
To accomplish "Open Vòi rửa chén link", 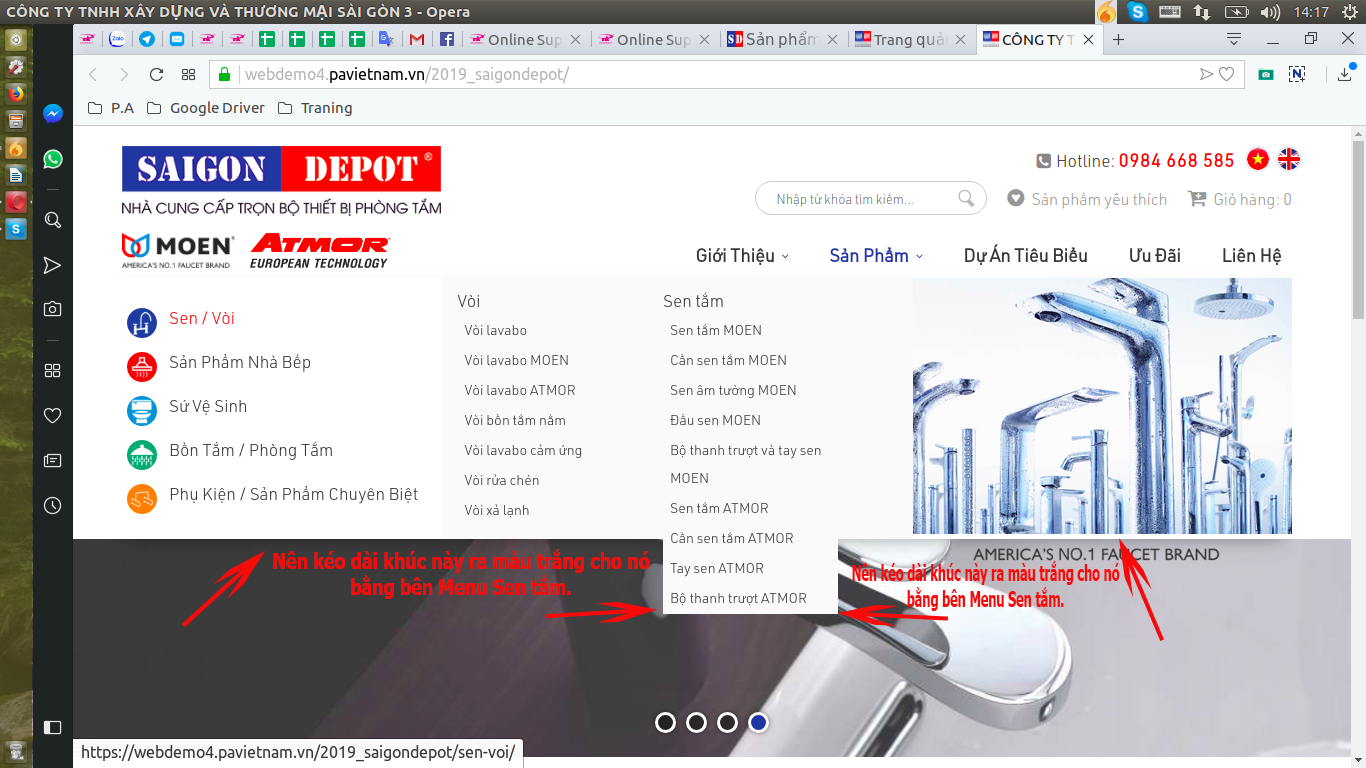I will coord(502,480).
